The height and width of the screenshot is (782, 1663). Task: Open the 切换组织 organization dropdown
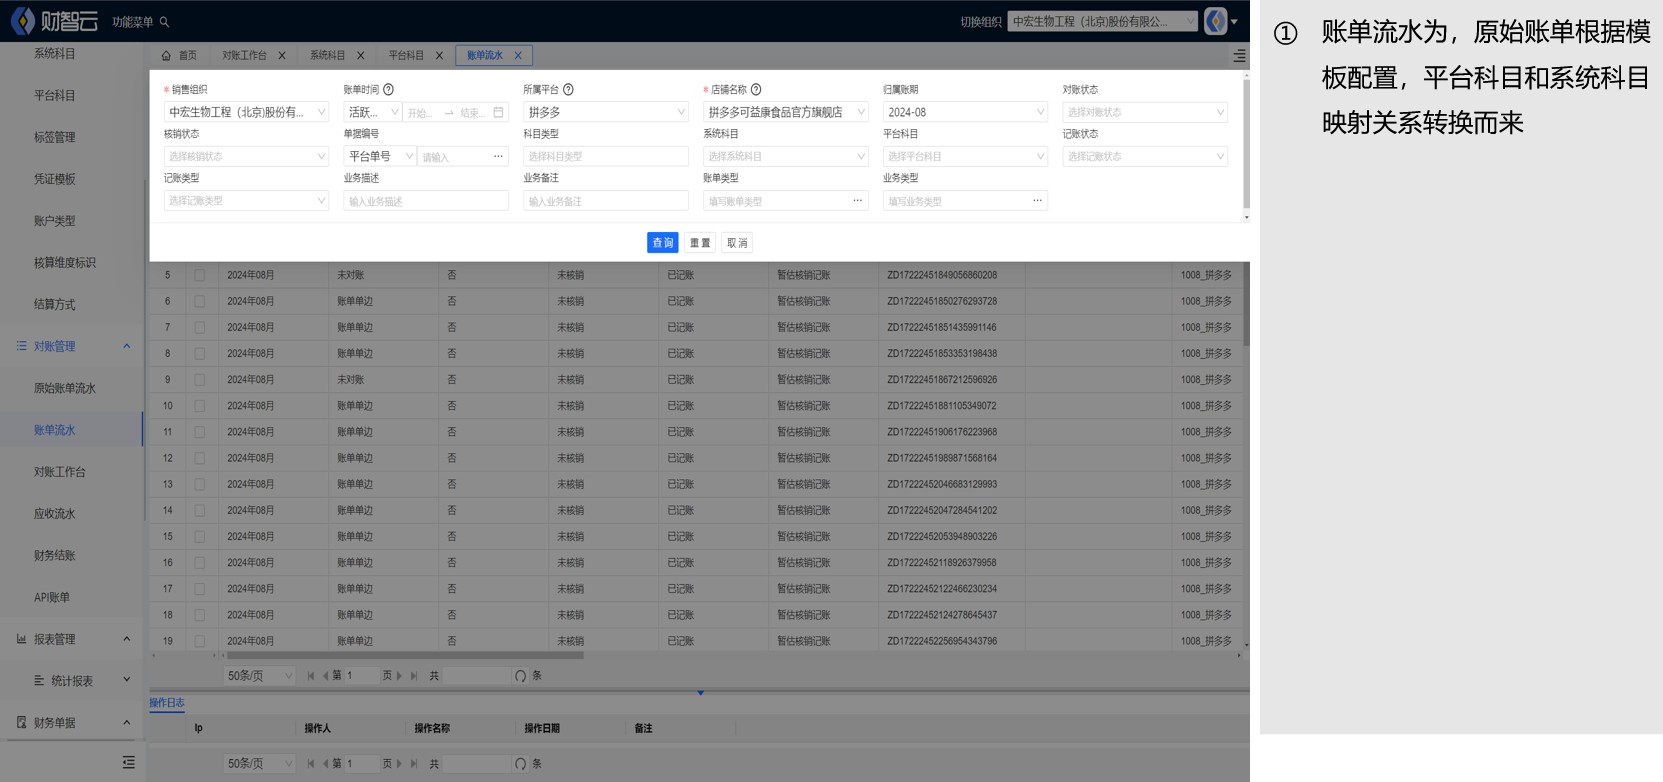click(1102, 22)
